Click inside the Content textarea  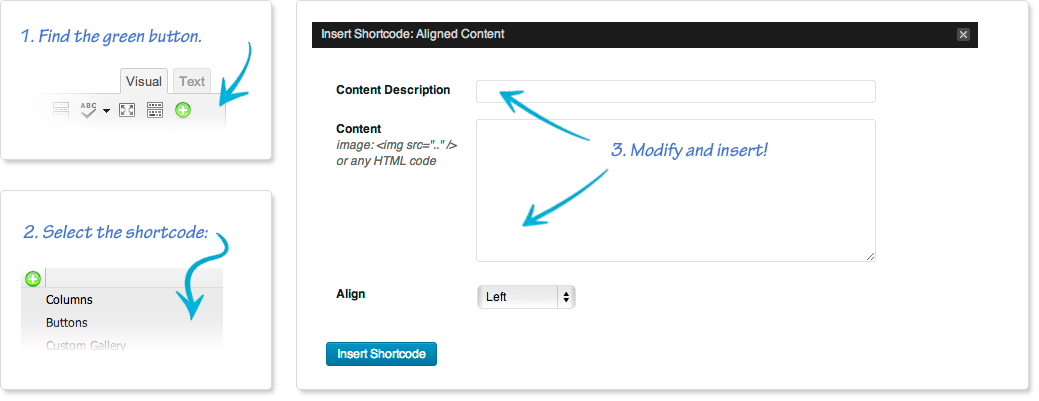tap(675, 190)
